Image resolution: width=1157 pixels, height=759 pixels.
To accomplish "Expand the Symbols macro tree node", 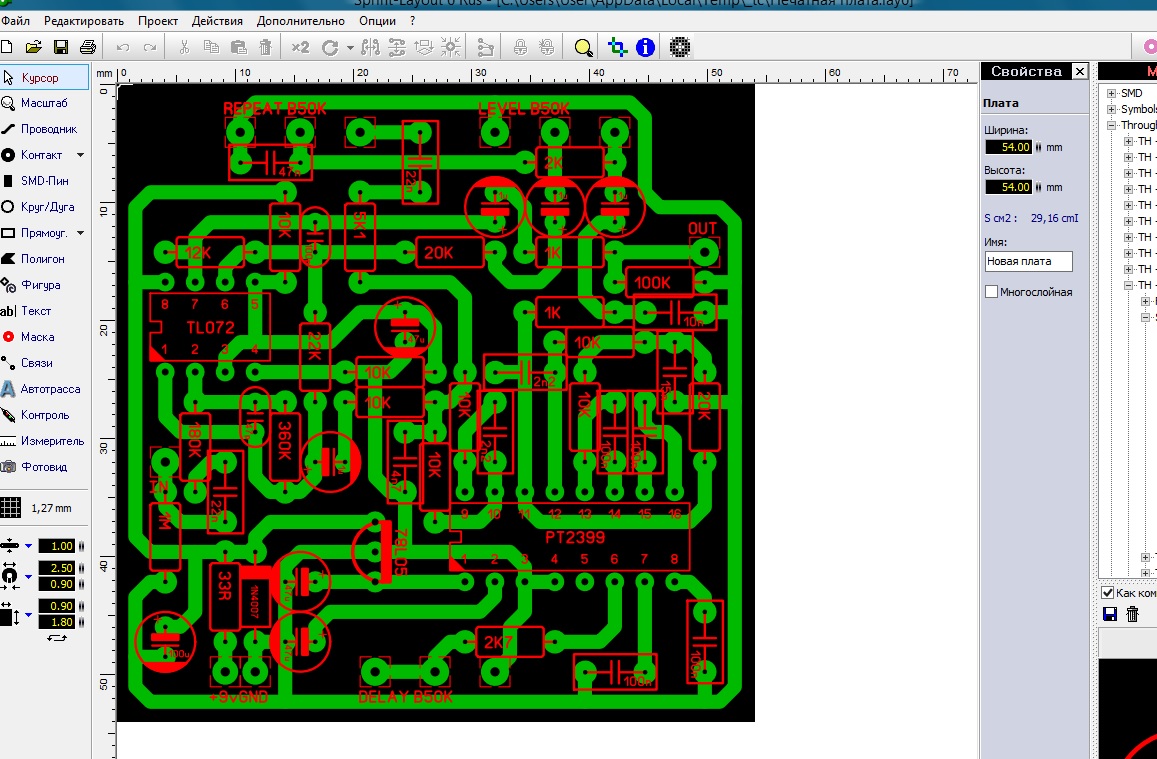I will (x=1111, y=110).
